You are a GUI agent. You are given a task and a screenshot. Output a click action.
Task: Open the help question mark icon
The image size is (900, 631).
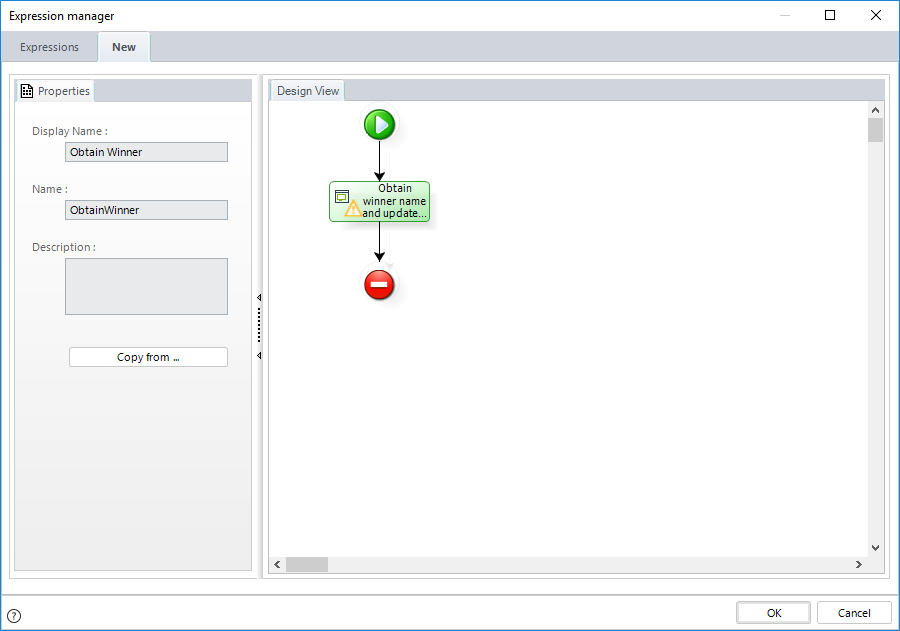click(x=14, y=616)
